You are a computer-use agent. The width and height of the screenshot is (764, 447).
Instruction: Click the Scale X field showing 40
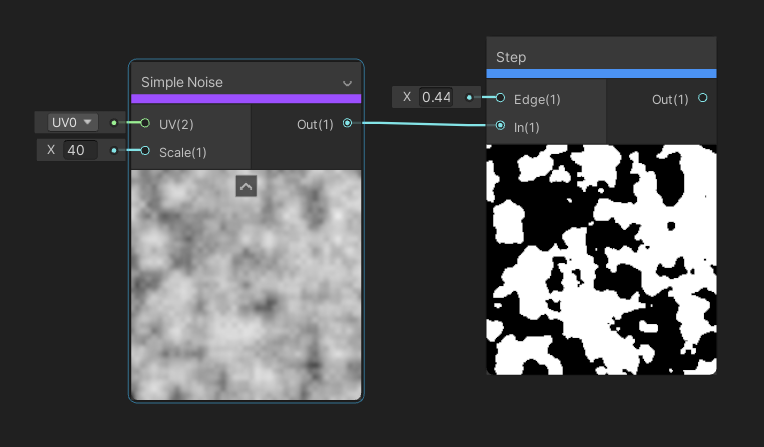point(80,150)
